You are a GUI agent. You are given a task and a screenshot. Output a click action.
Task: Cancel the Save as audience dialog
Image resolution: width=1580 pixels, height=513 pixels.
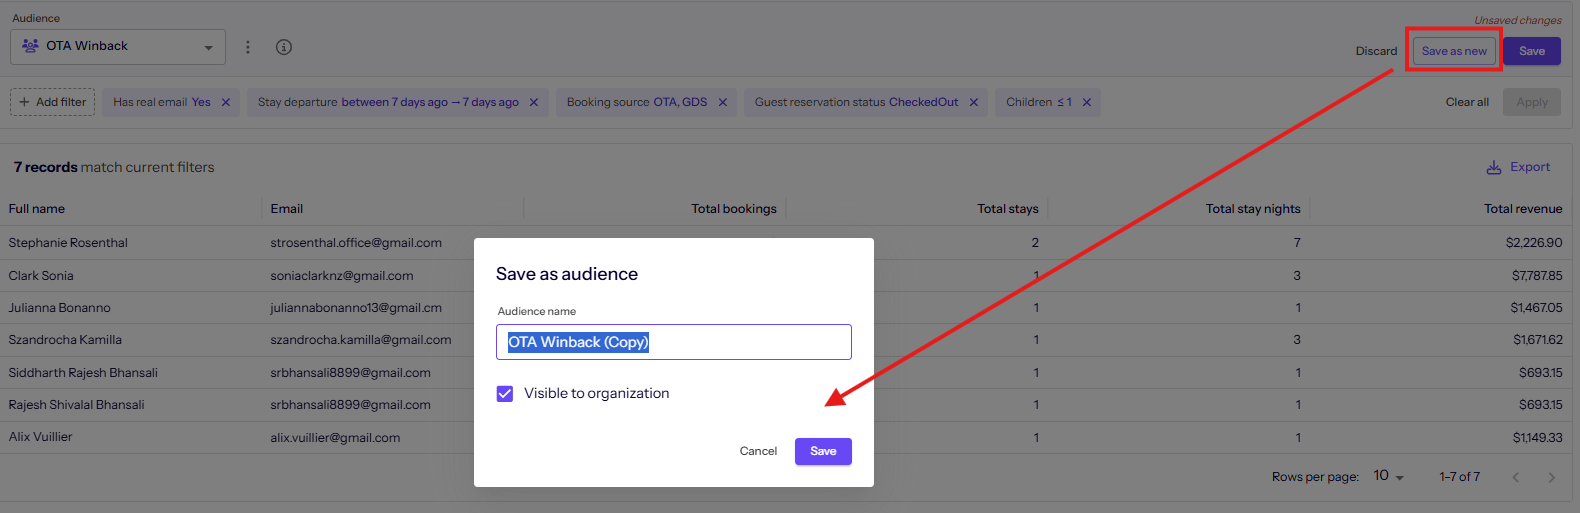758,451
